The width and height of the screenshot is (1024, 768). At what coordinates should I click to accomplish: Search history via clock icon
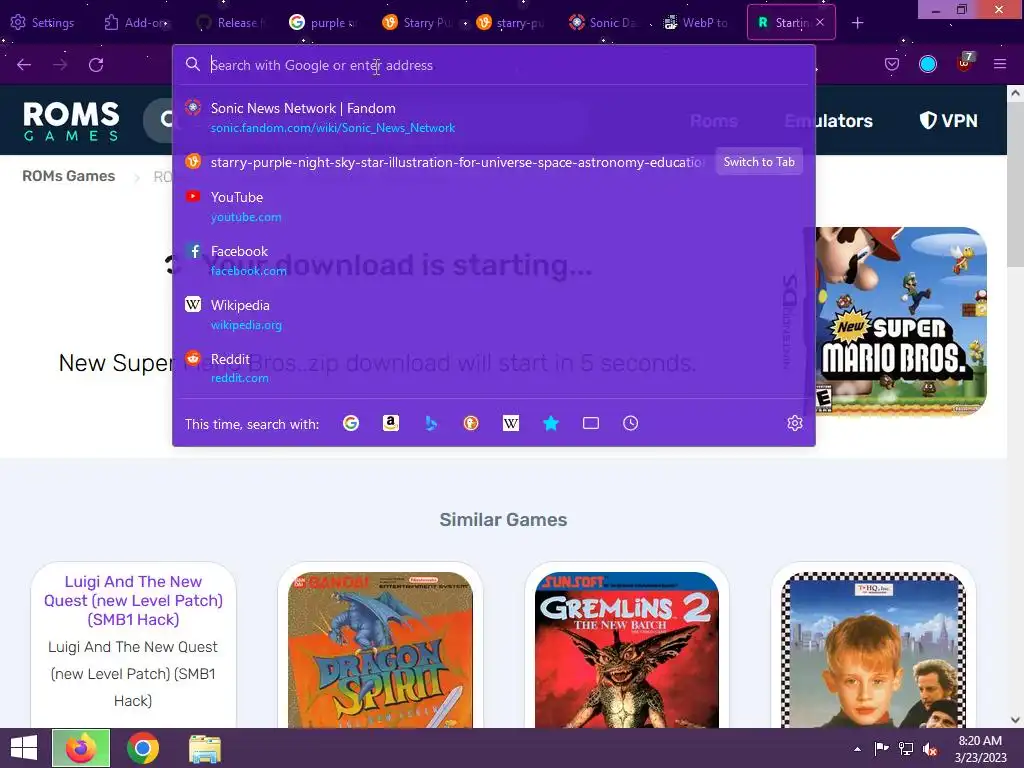tap(630, 423)
